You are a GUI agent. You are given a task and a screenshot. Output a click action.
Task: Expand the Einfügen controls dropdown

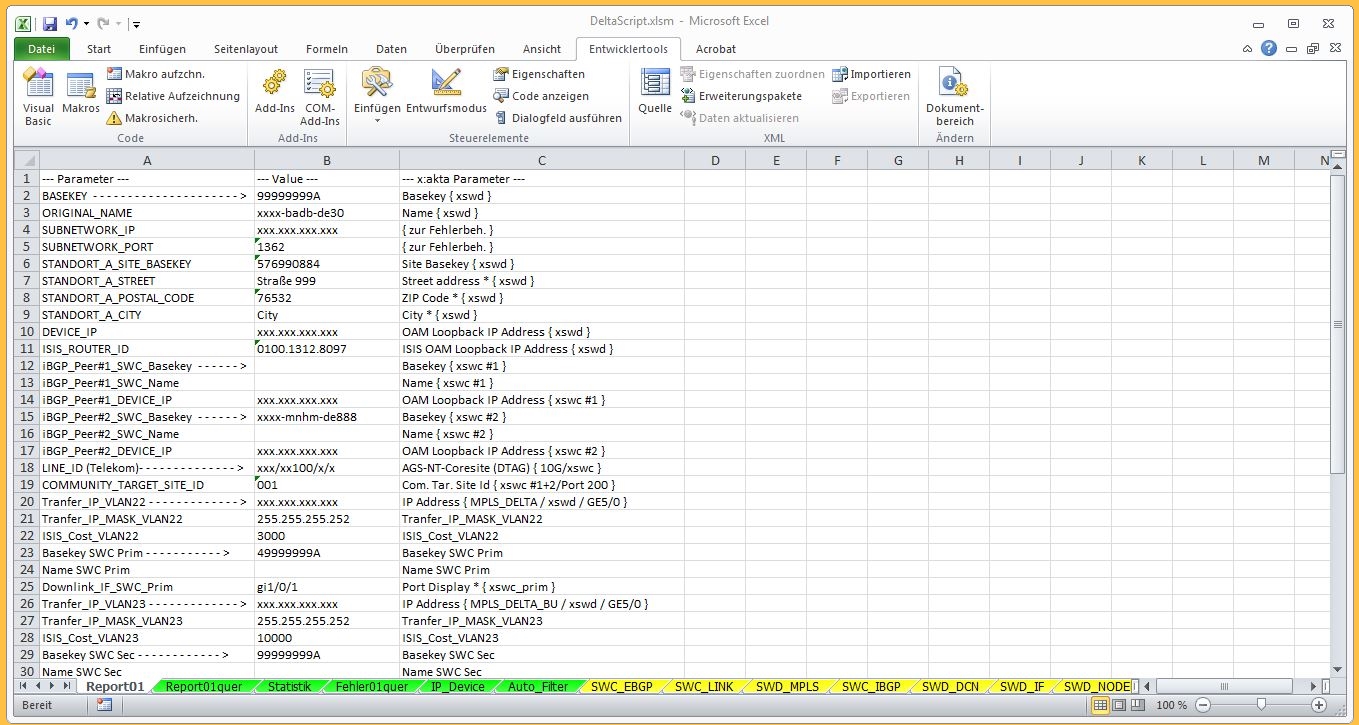tap(377, 121)
